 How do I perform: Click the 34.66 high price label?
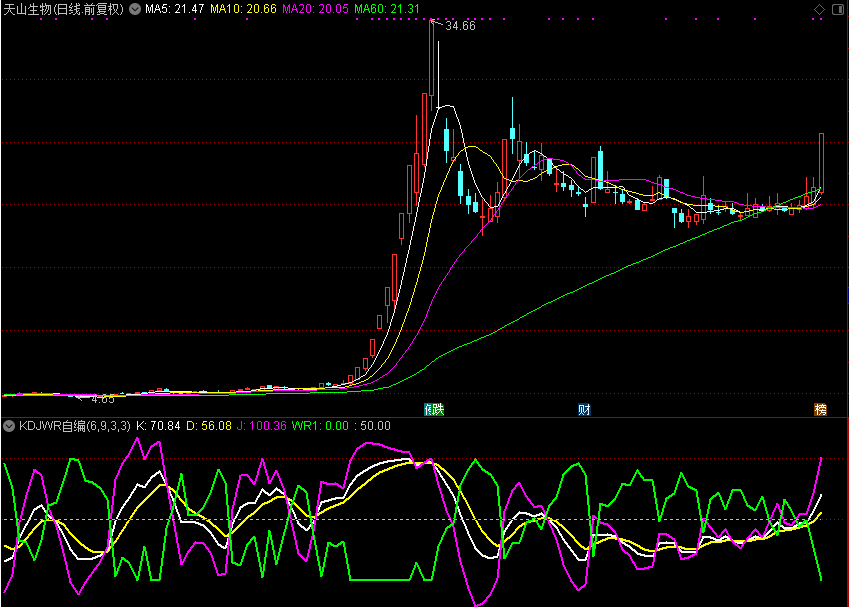(460, 26)
